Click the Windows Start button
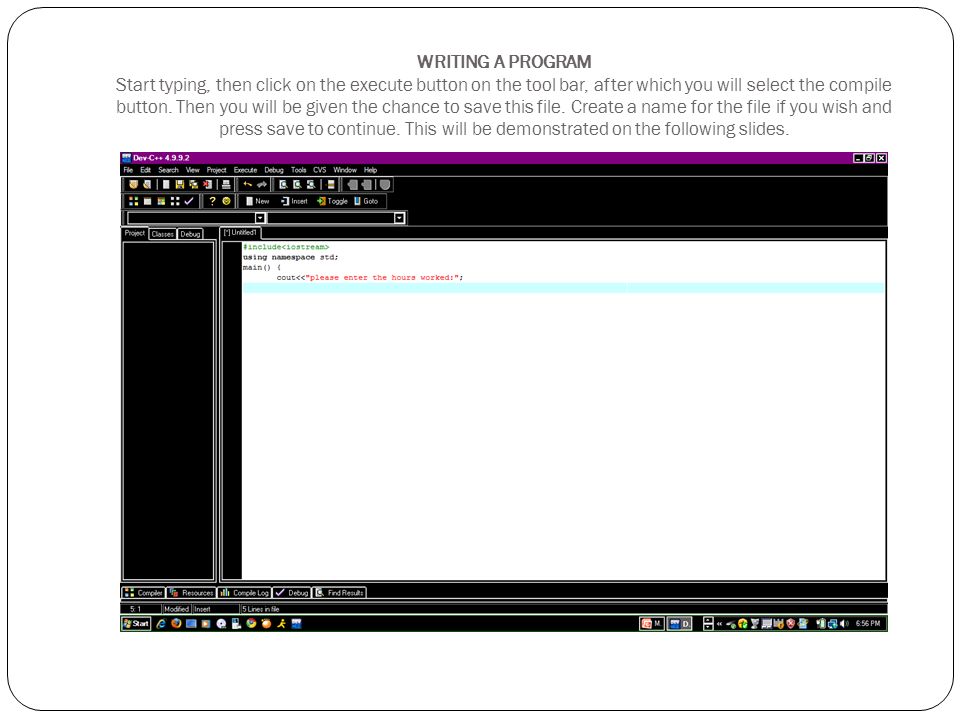The height and width of the screenshot is (720, 960). click(136, 624)
